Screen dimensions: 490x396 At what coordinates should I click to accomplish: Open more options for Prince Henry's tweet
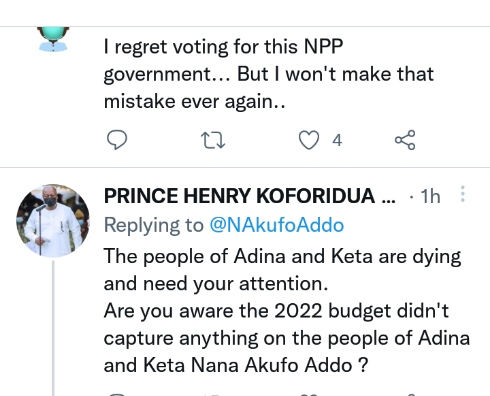pyautogui.click(x=463, y=194)
